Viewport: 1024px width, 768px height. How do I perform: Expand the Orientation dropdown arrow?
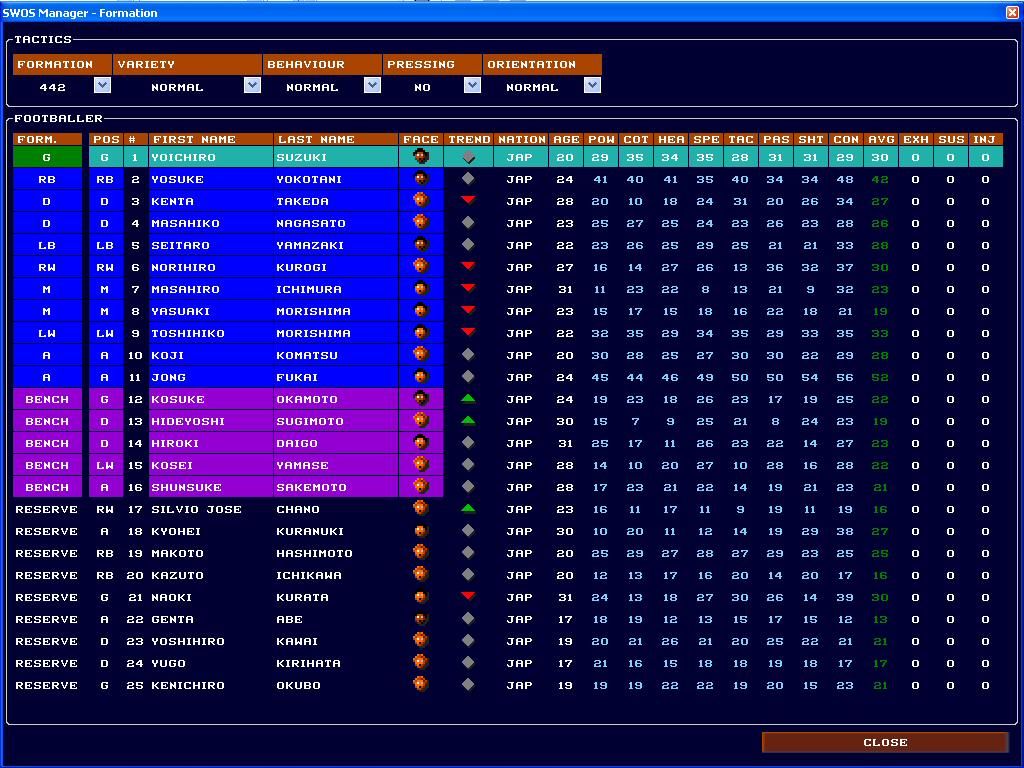pos(592,86)
